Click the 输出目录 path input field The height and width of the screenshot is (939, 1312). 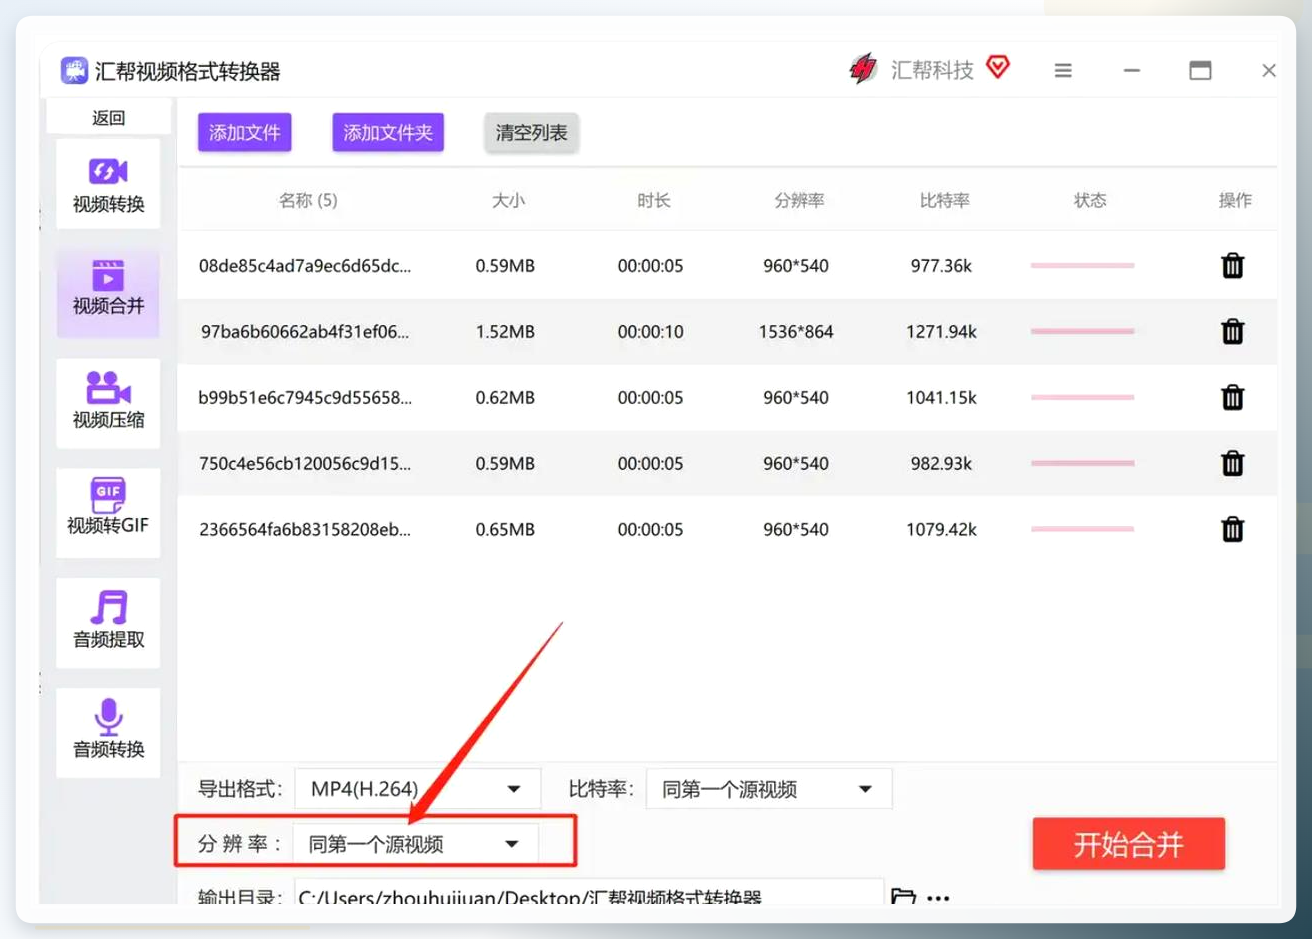pyautogui.click(x=589, y=894)
